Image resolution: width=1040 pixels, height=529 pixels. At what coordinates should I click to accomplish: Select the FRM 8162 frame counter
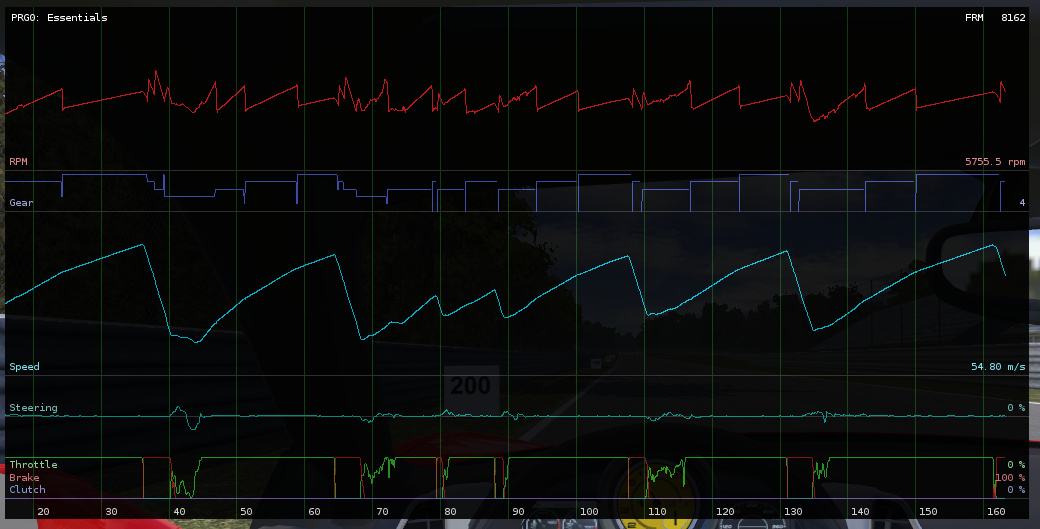pyautogui.click(x=995, y=18)
